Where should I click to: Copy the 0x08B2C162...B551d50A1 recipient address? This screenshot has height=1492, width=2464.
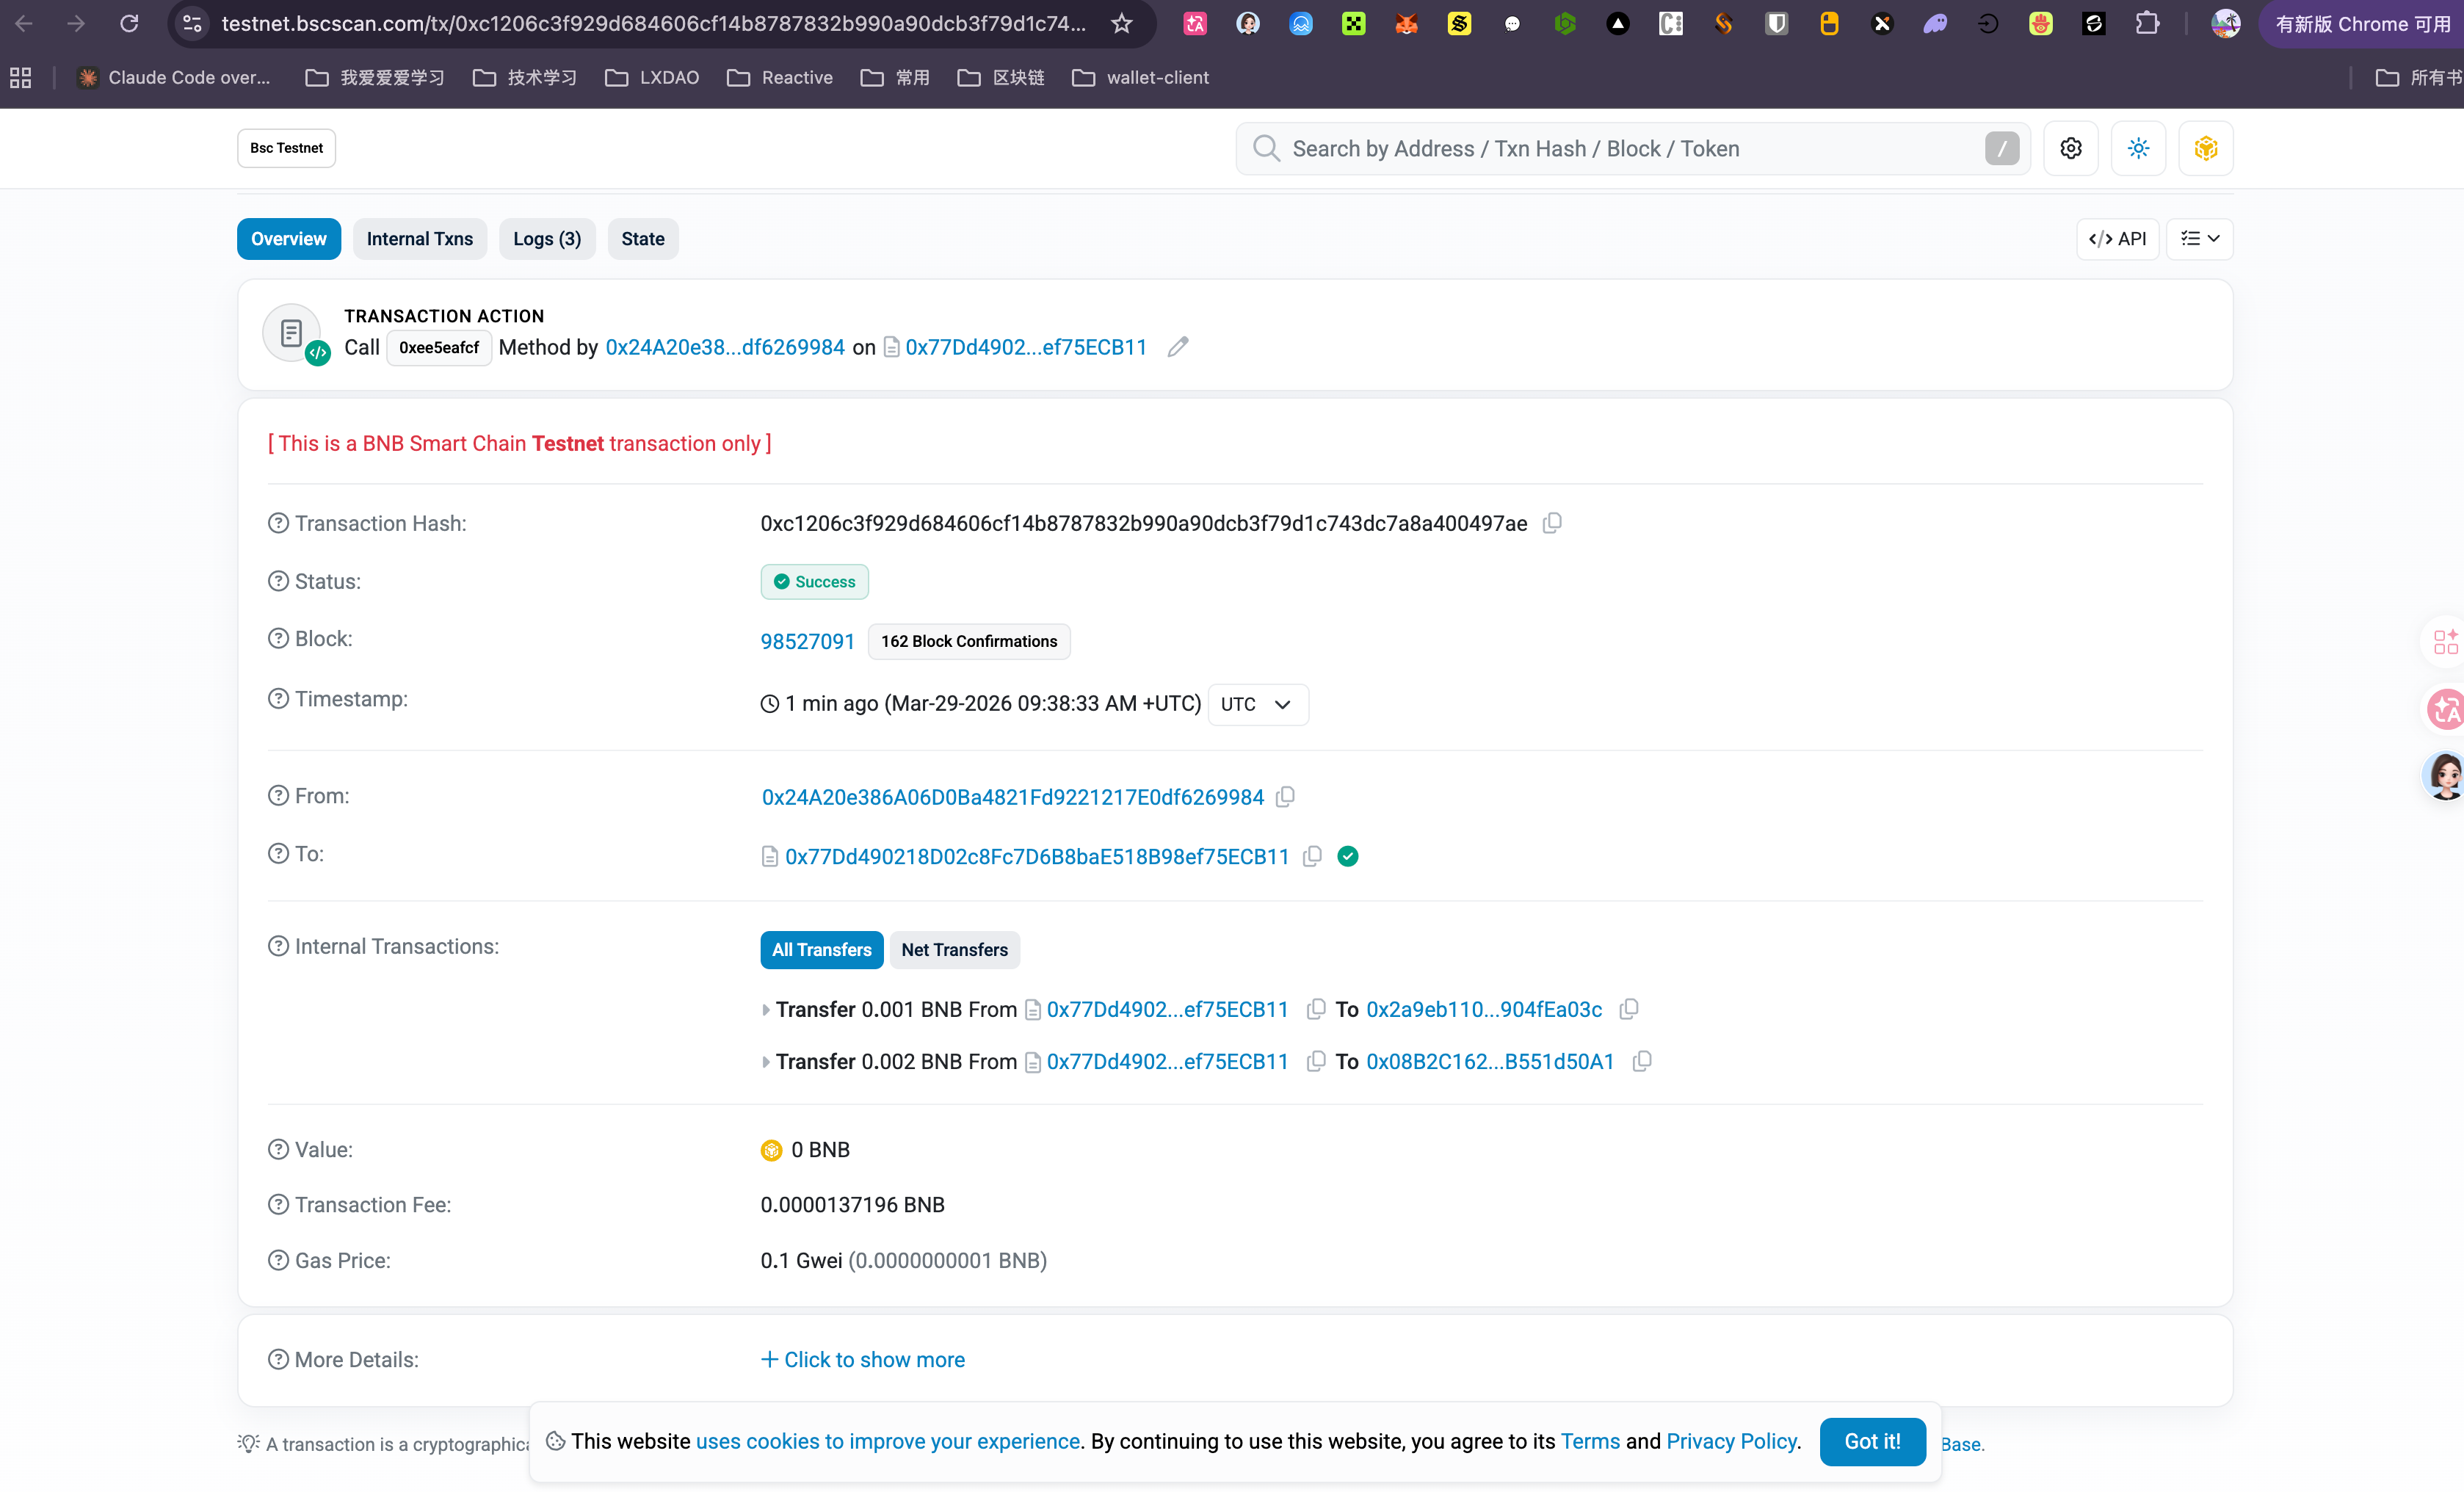pyautogui.click(x=1641, y=1061)
